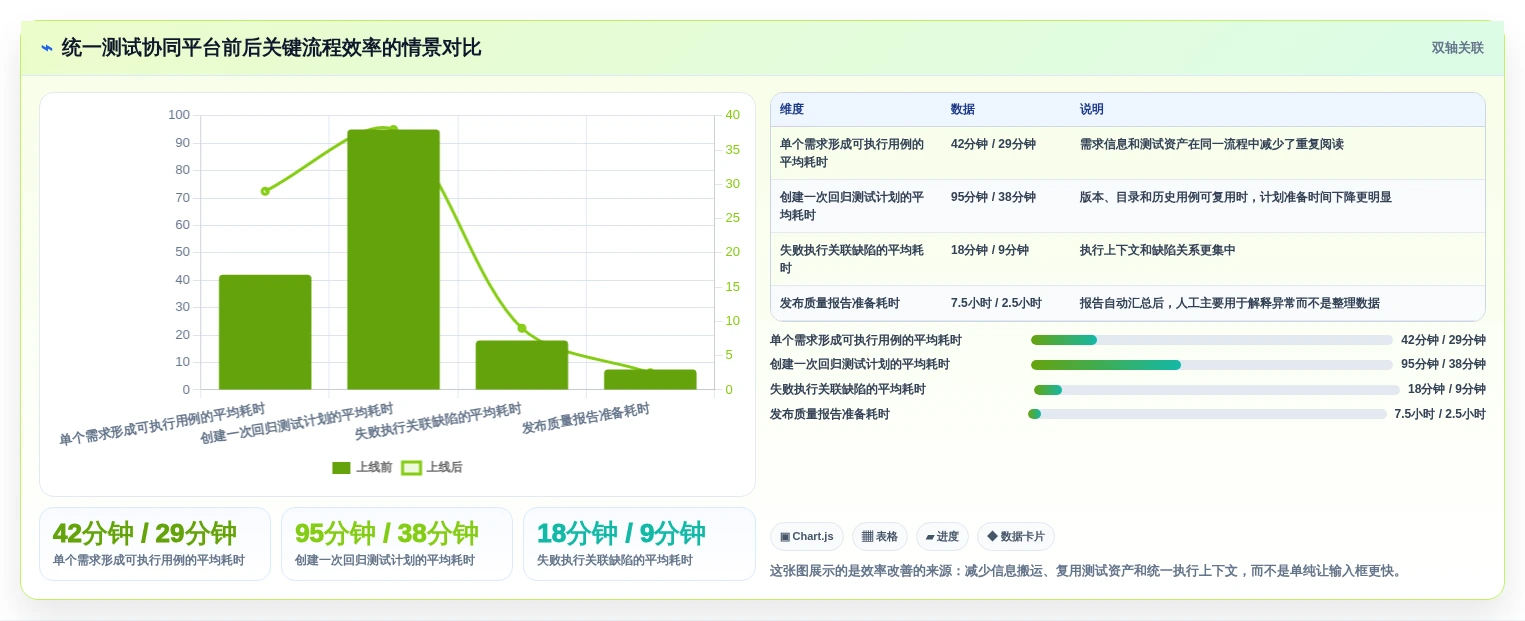Screen dimensions: 1525x621
Task: Click the footer summary starting 这张图展示的是效率改善的来源
Action: click(x=1088, y=571)
